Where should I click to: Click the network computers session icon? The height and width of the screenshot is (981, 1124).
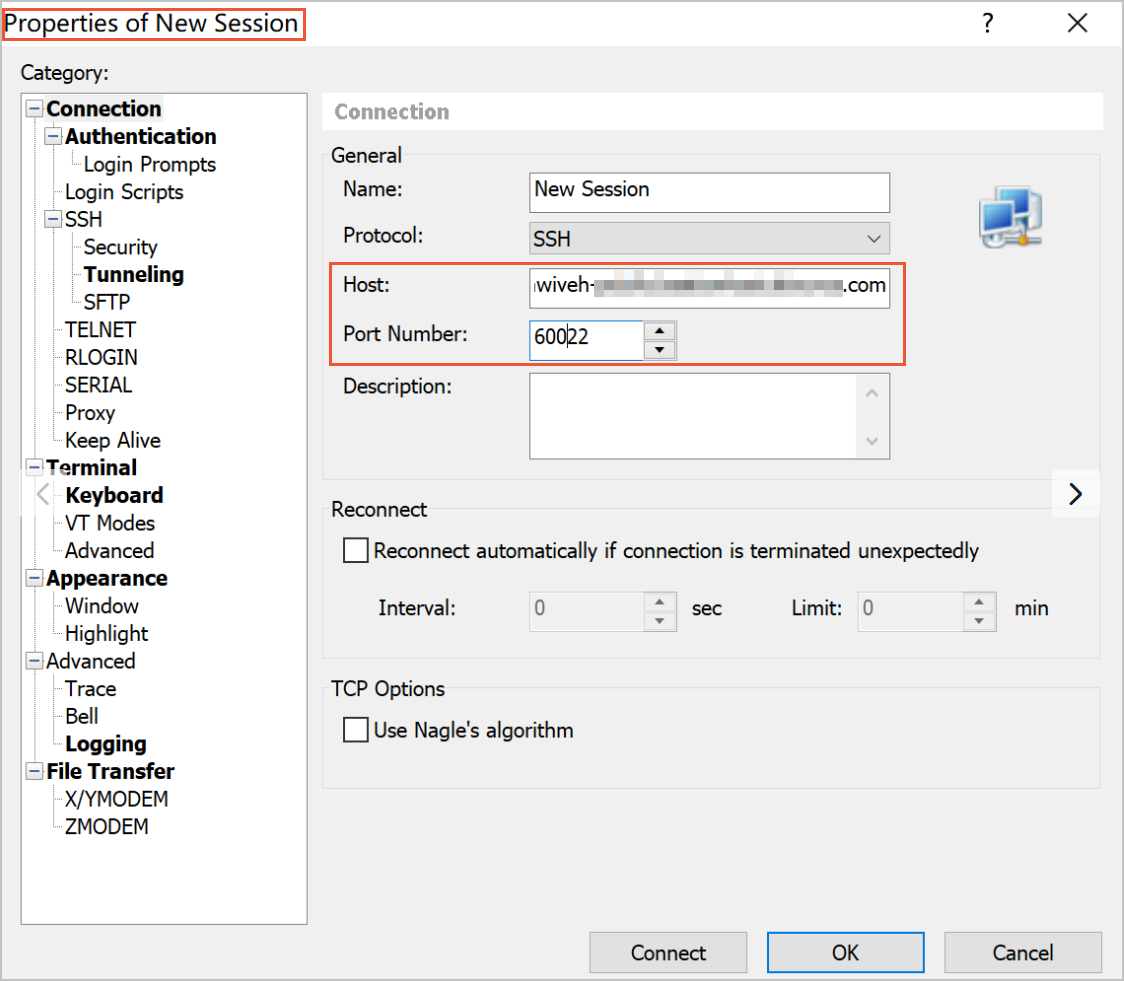tap(1010, 217)
